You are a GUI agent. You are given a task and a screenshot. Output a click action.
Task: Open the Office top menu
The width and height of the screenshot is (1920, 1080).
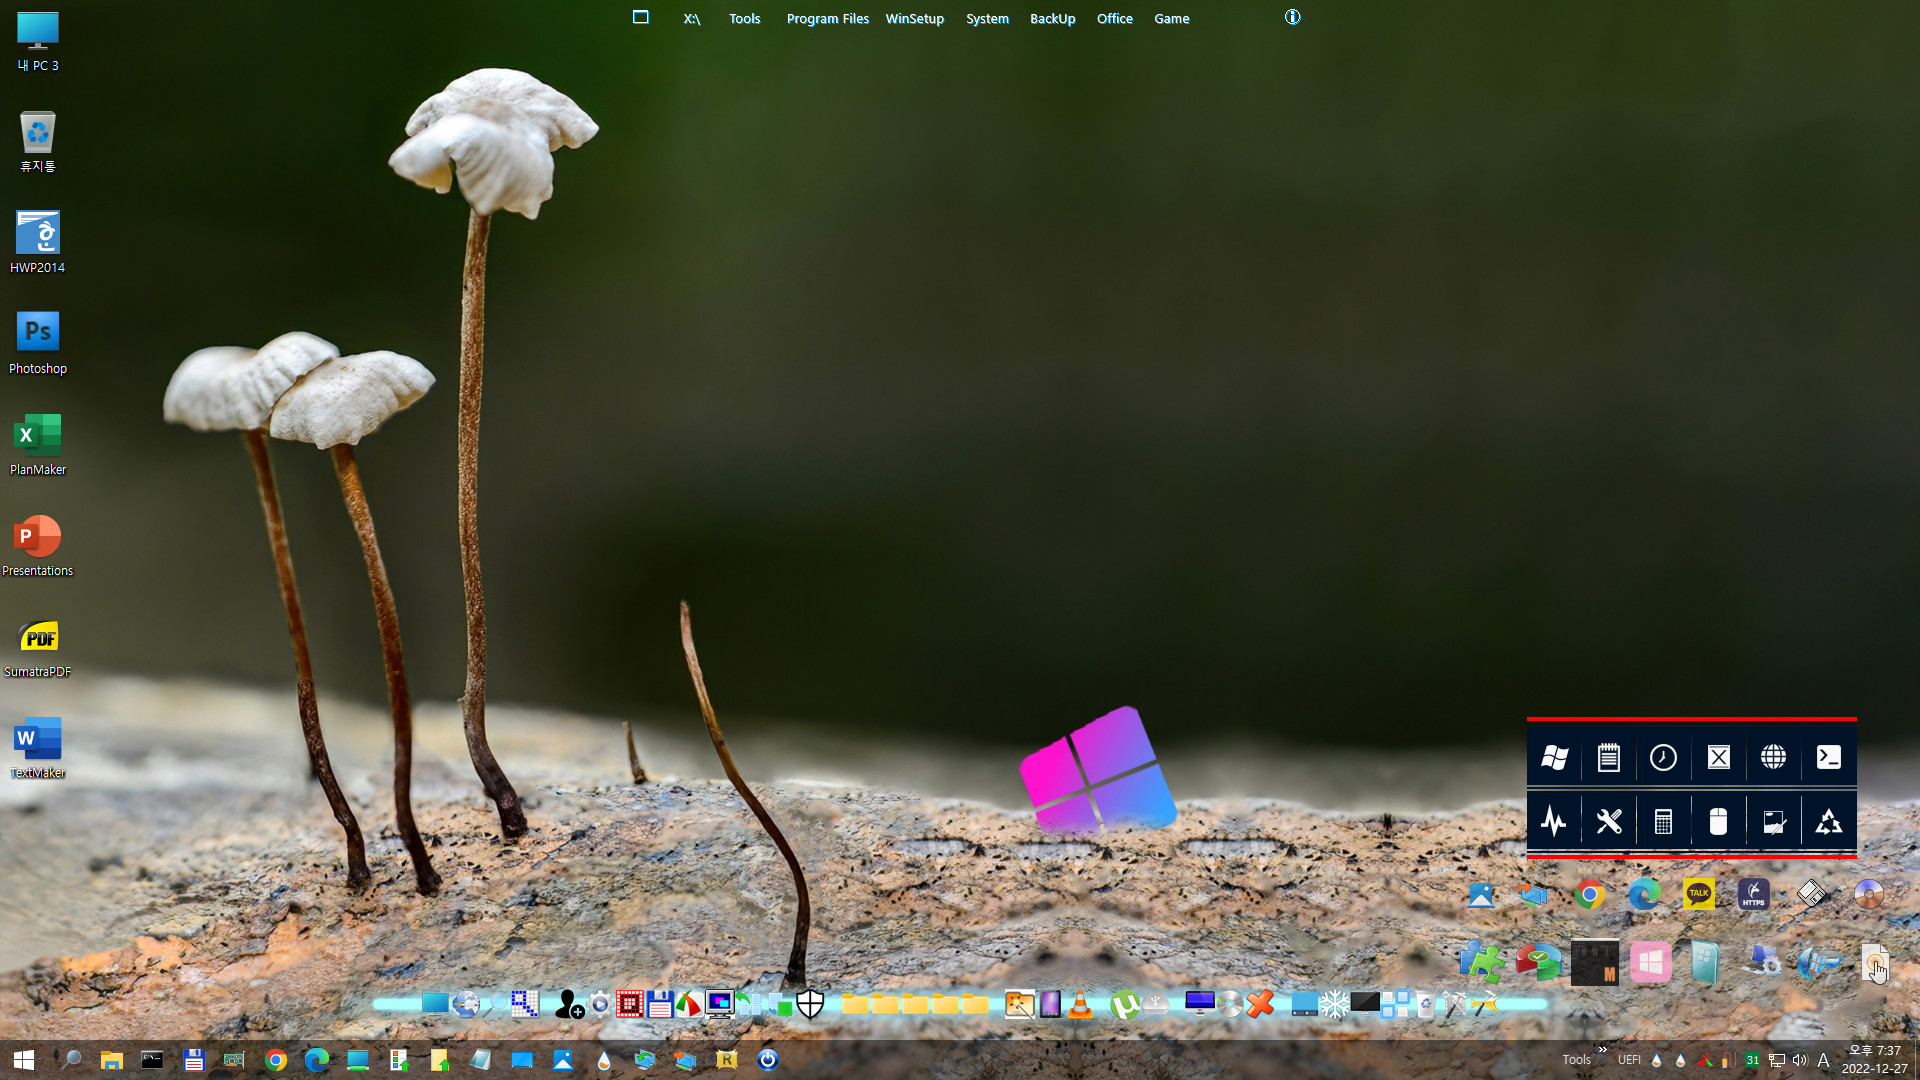[x=1115, y=18]
